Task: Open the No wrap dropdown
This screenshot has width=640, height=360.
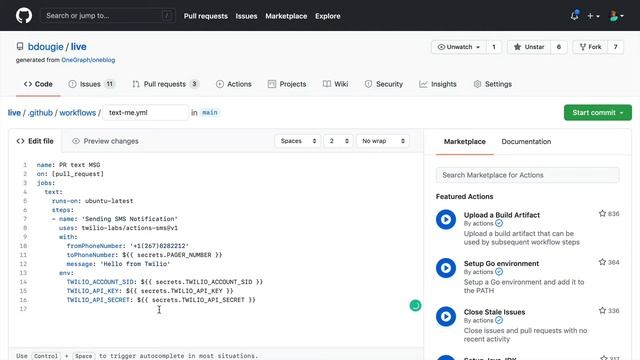Action: [x=383, y=141]
